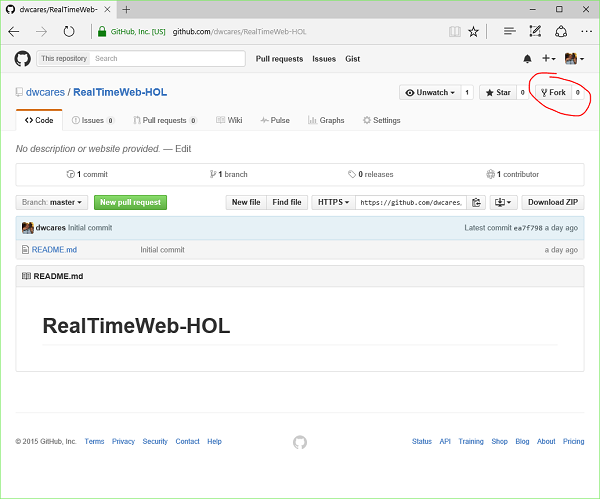
Task: Open dwcares commit author name link
Action: click(51, 228)
